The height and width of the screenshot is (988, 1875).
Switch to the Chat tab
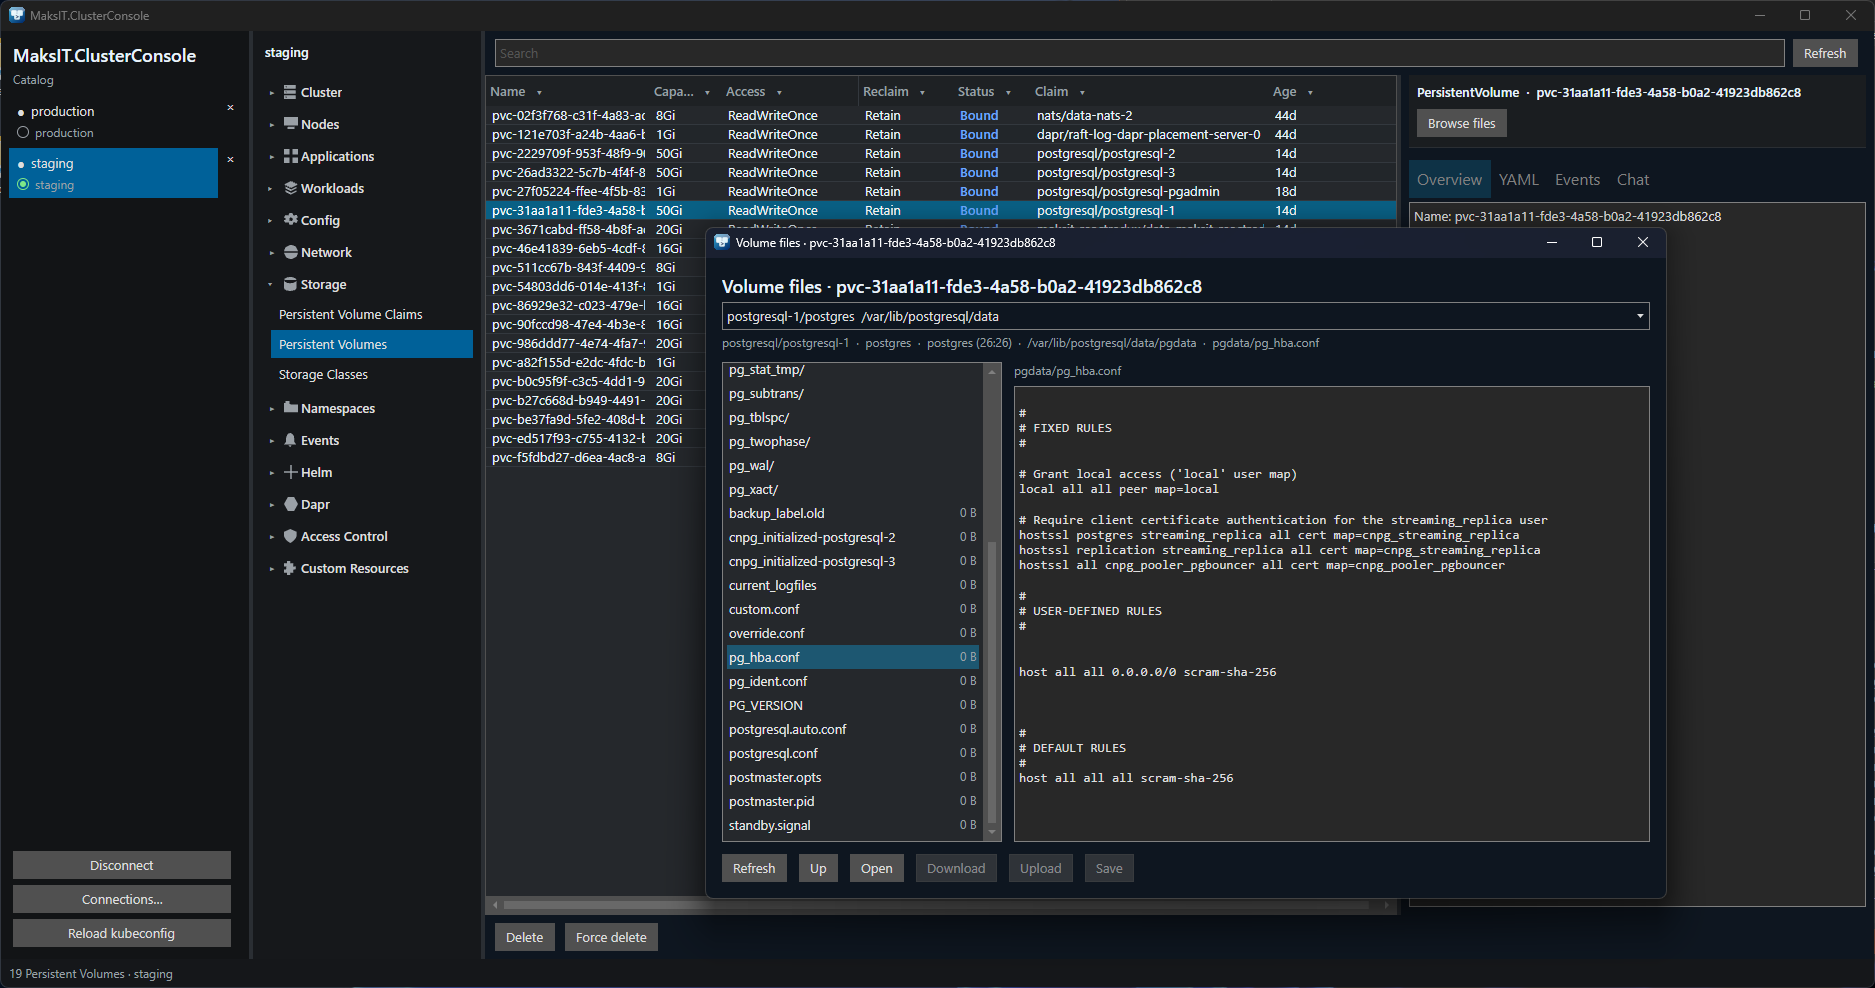(1633, 180)
